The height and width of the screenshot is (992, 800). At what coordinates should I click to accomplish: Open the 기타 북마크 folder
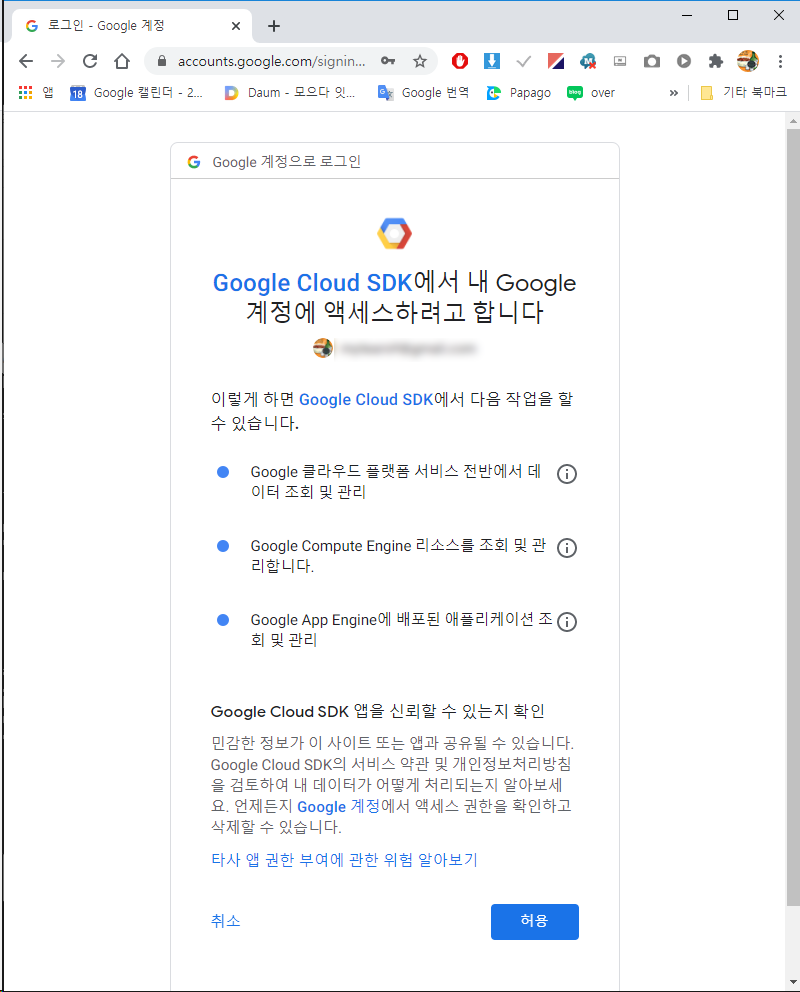[x=744, y=93]
